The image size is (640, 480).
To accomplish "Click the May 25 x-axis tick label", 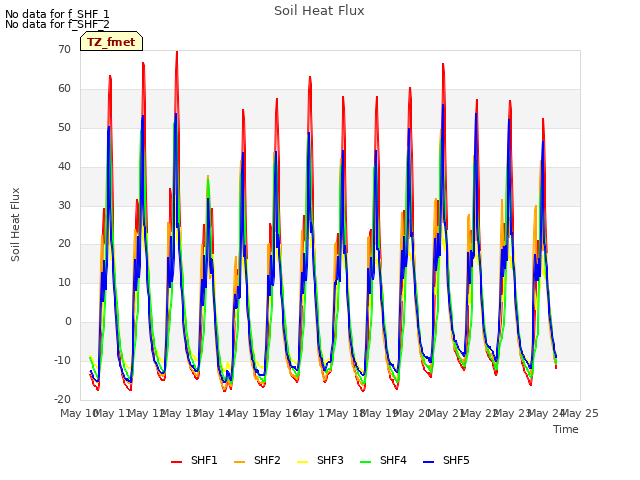I will point(580,413).
